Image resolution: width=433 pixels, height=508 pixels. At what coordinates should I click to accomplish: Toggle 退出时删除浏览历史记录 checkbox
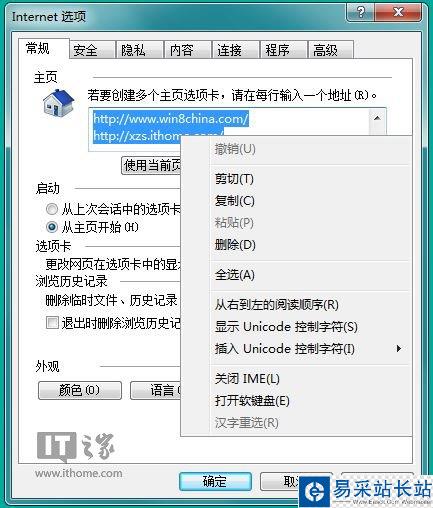(x=52, y=323)
